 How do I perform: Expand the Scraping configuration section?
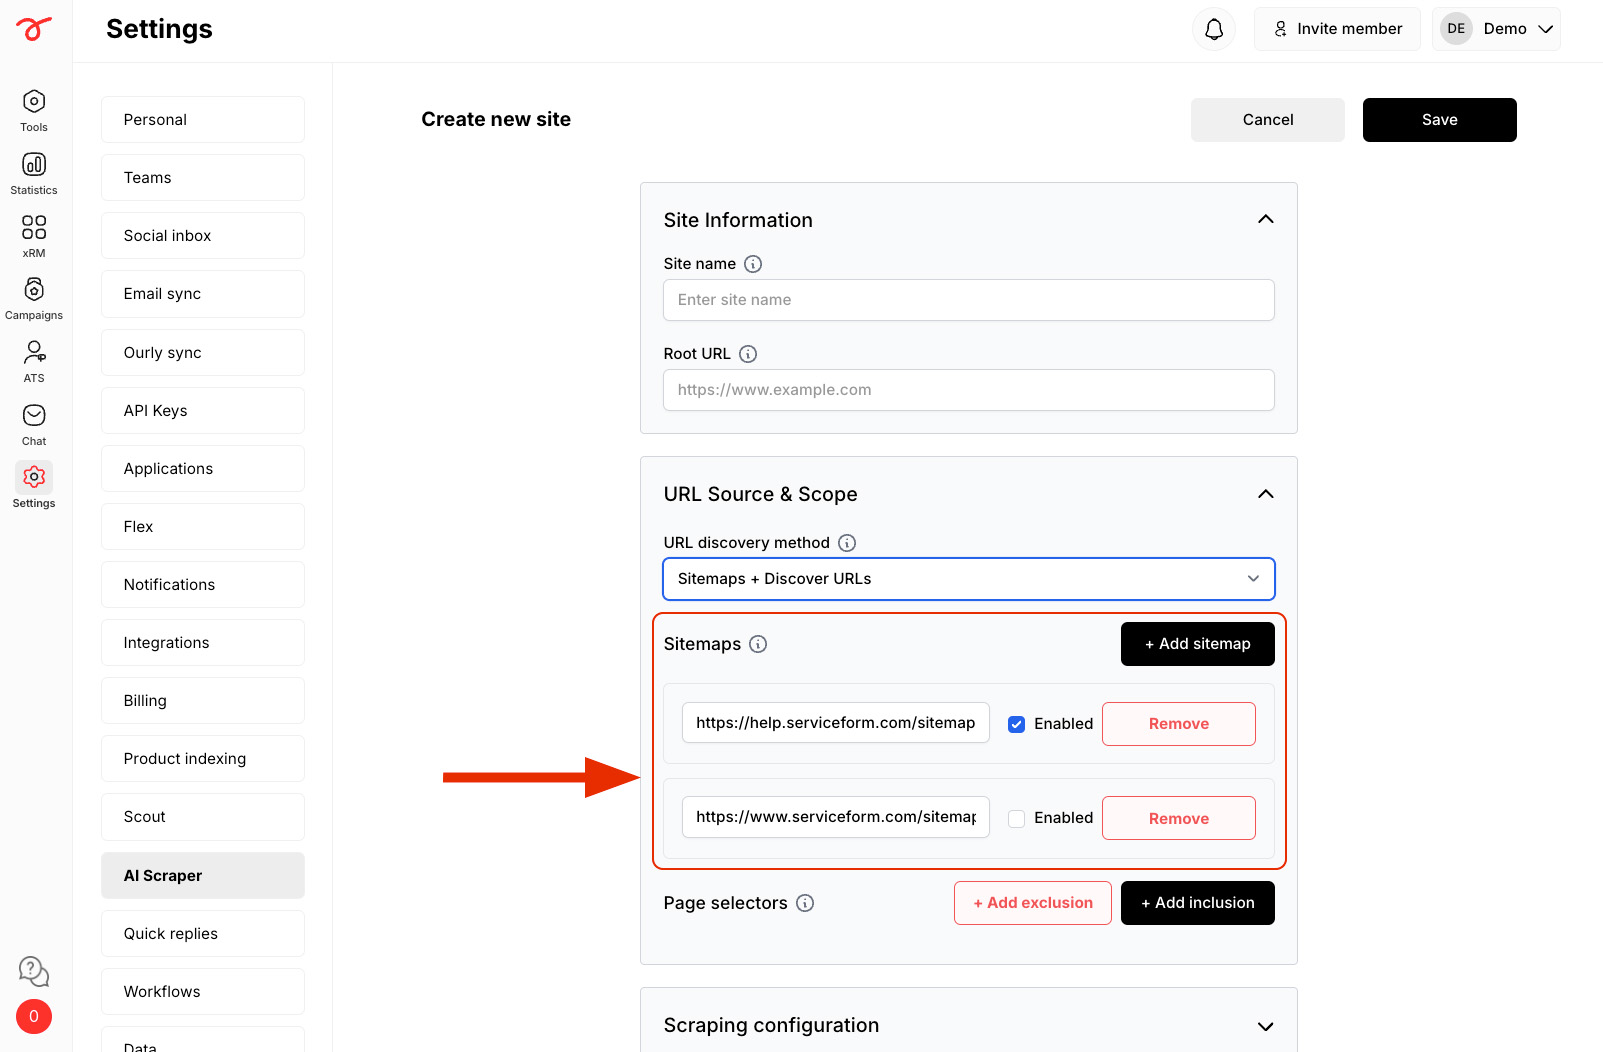[x=1266, y=1026]
